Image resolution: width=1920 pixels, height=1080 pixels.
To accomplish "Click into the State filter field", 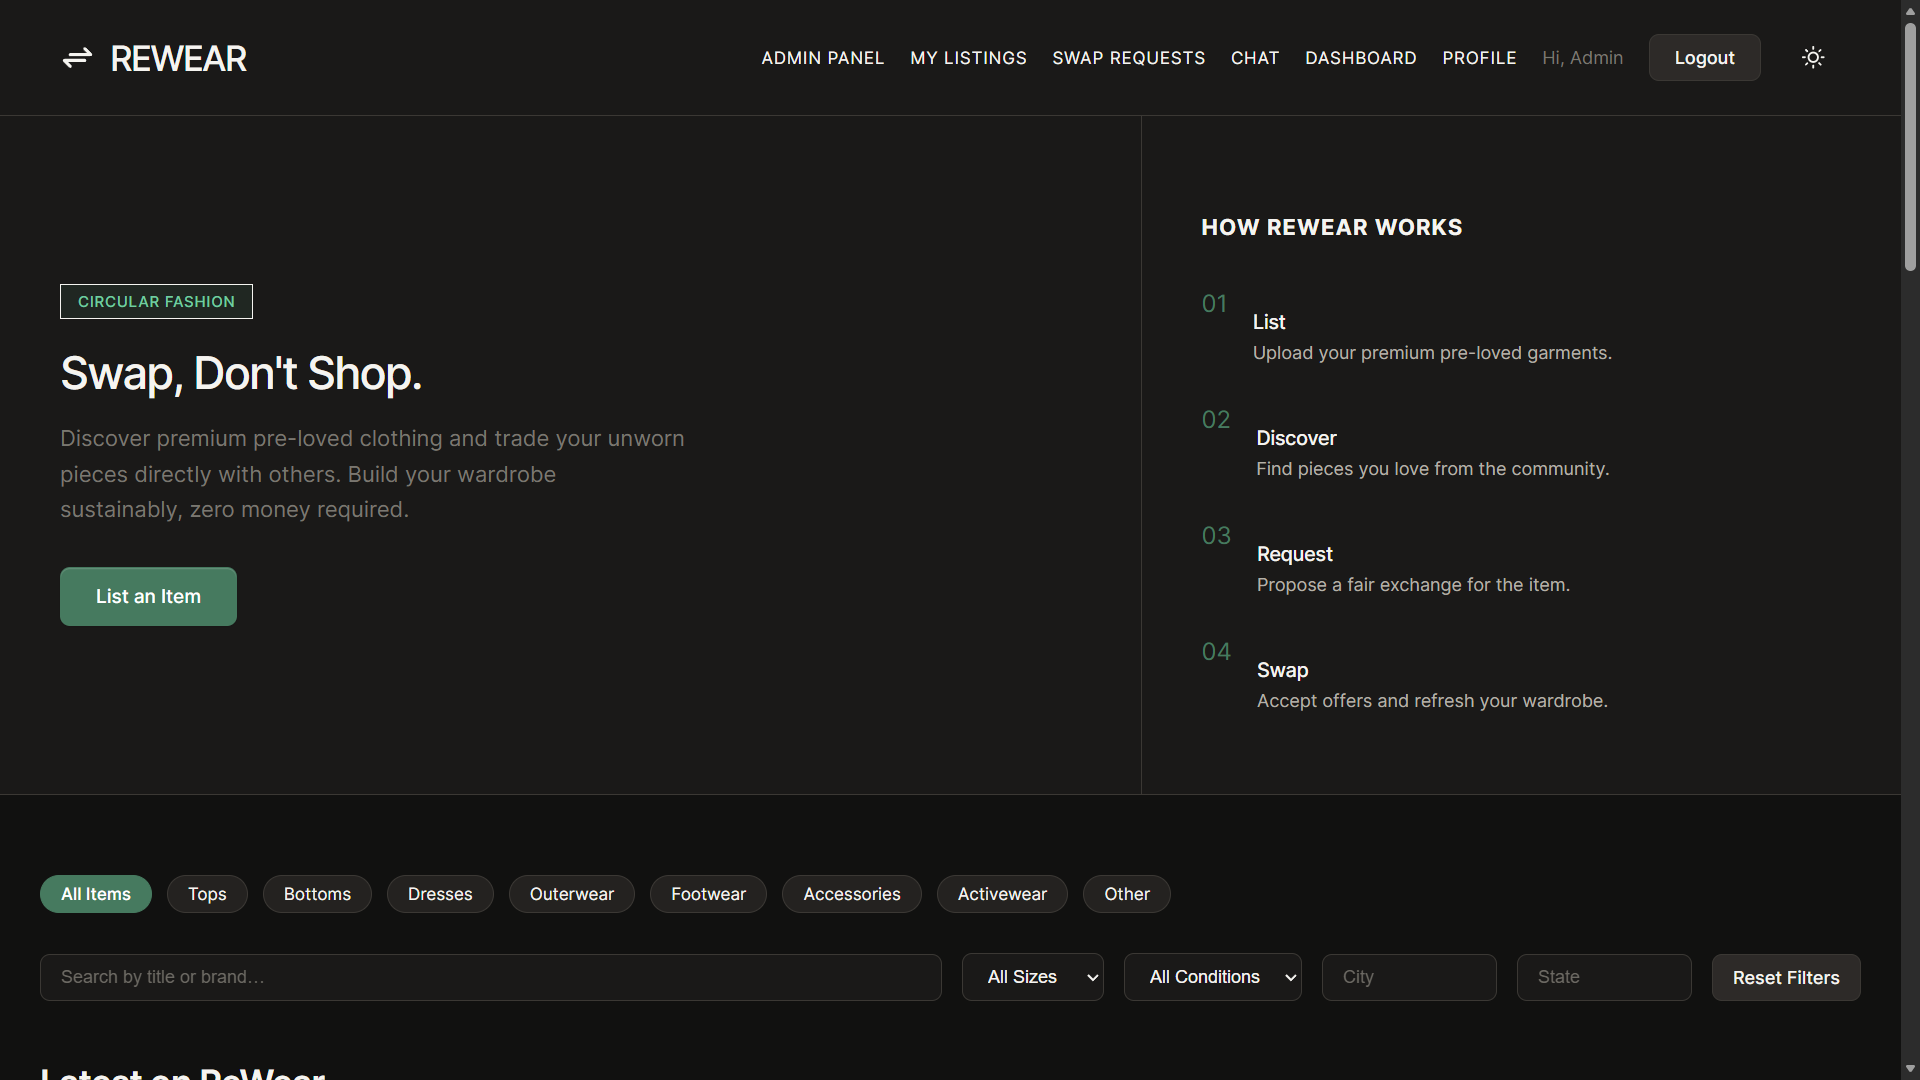I will (1604, 977).
